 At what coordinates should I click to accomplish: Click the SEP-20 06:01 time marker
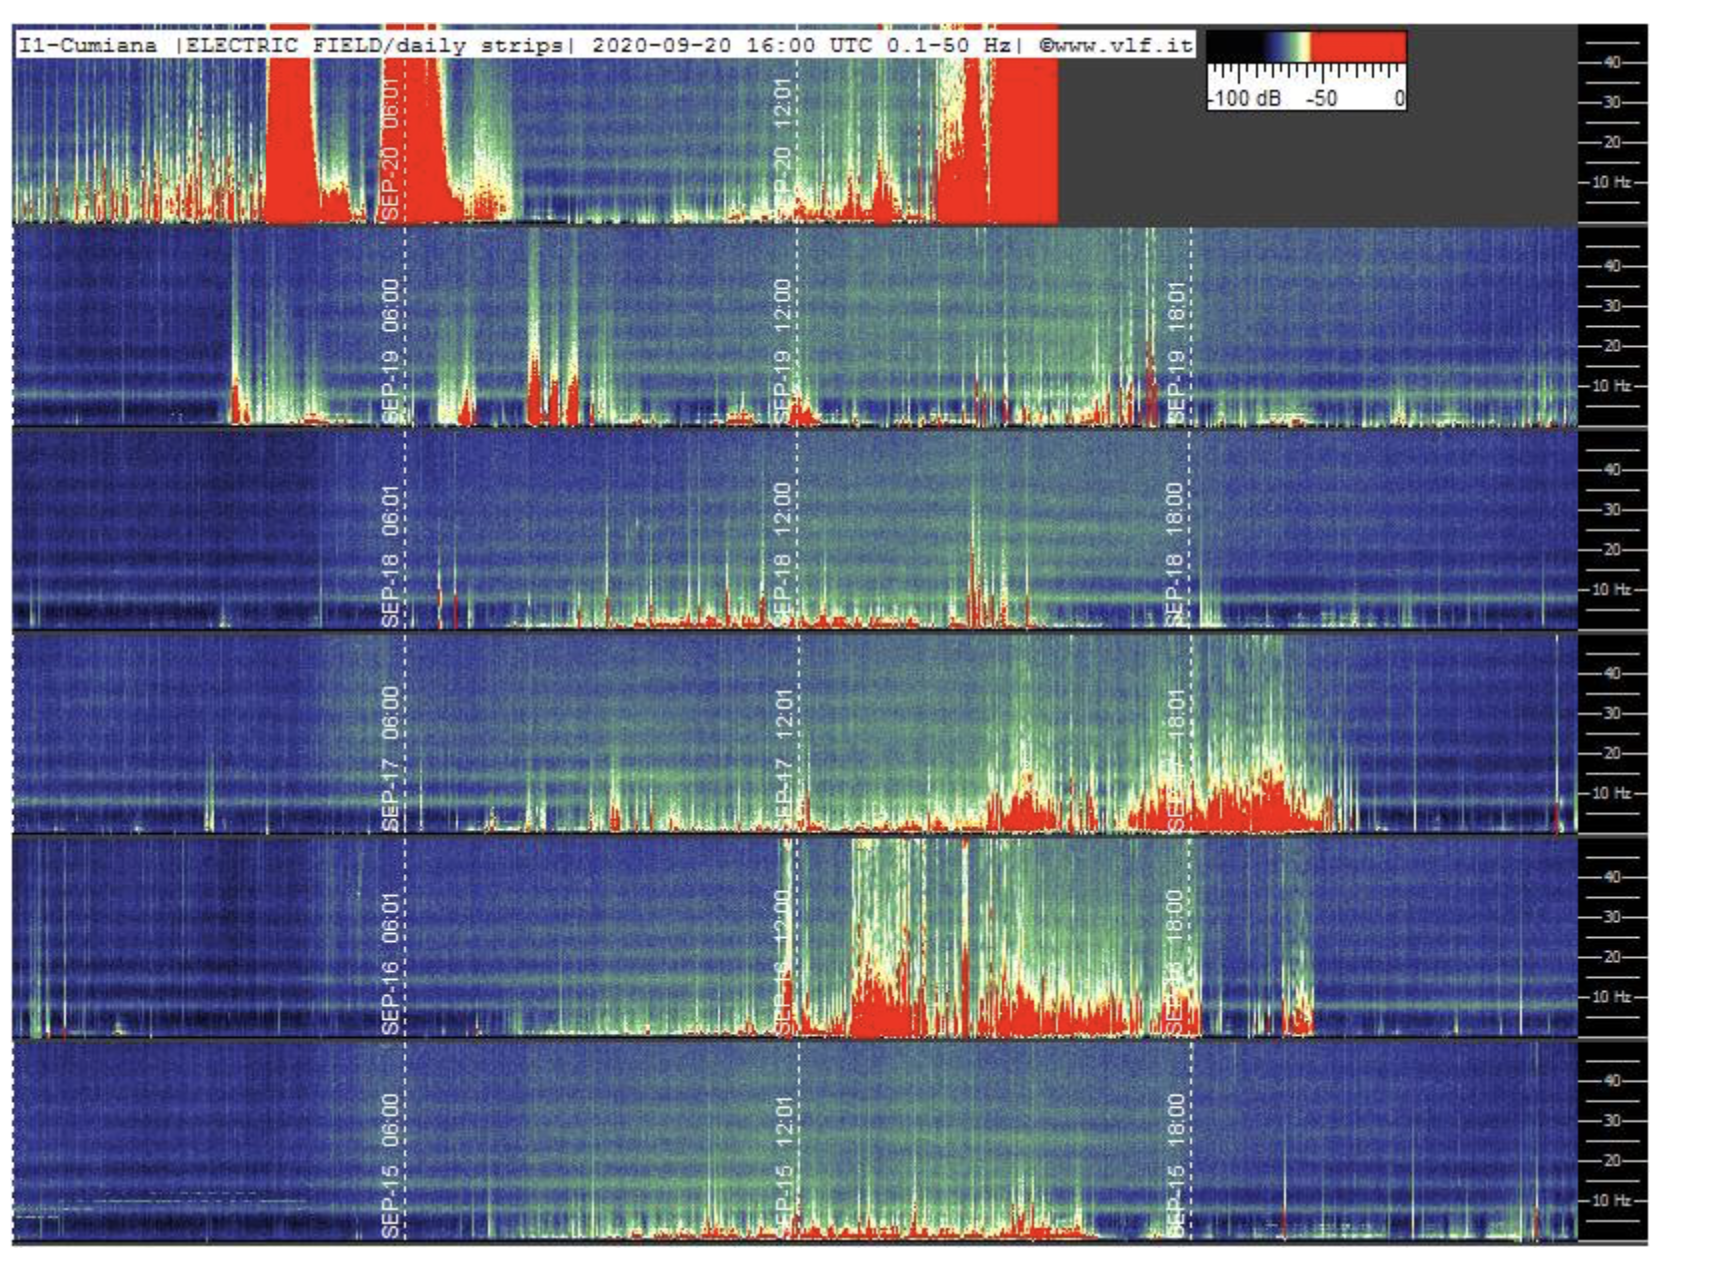coord(391,148)
